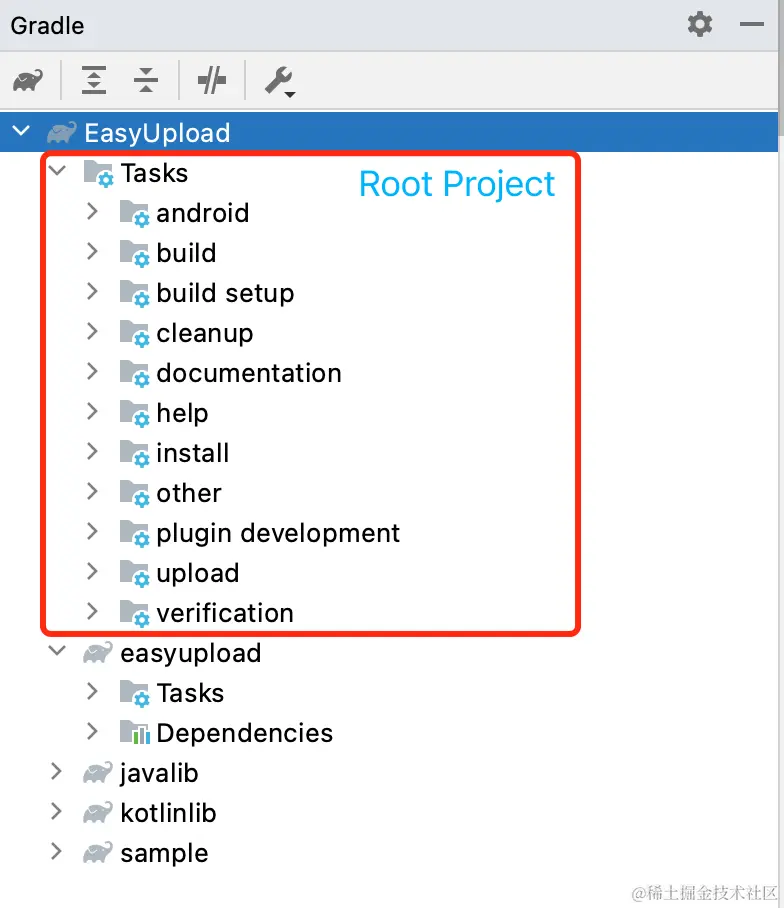Collapse the EasyUpload root project
This screenshot has width=784, height=908.
(21, 131)
